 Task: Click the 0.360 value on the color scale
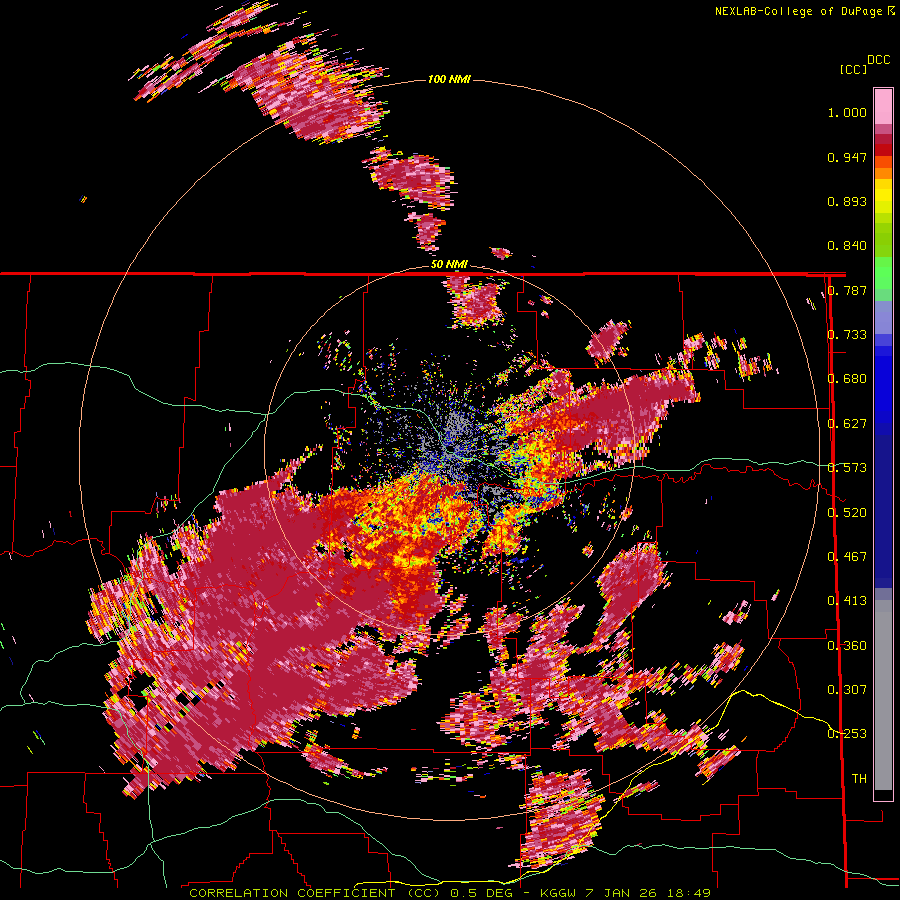[x=847, y=646]
